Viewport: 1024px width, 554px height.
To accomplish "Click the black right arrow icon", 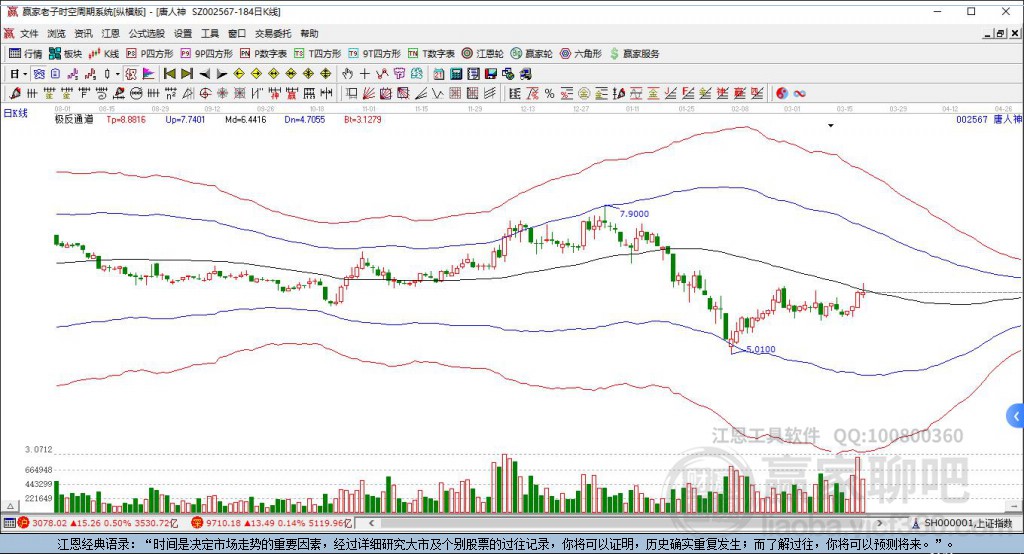I will 222,74.
